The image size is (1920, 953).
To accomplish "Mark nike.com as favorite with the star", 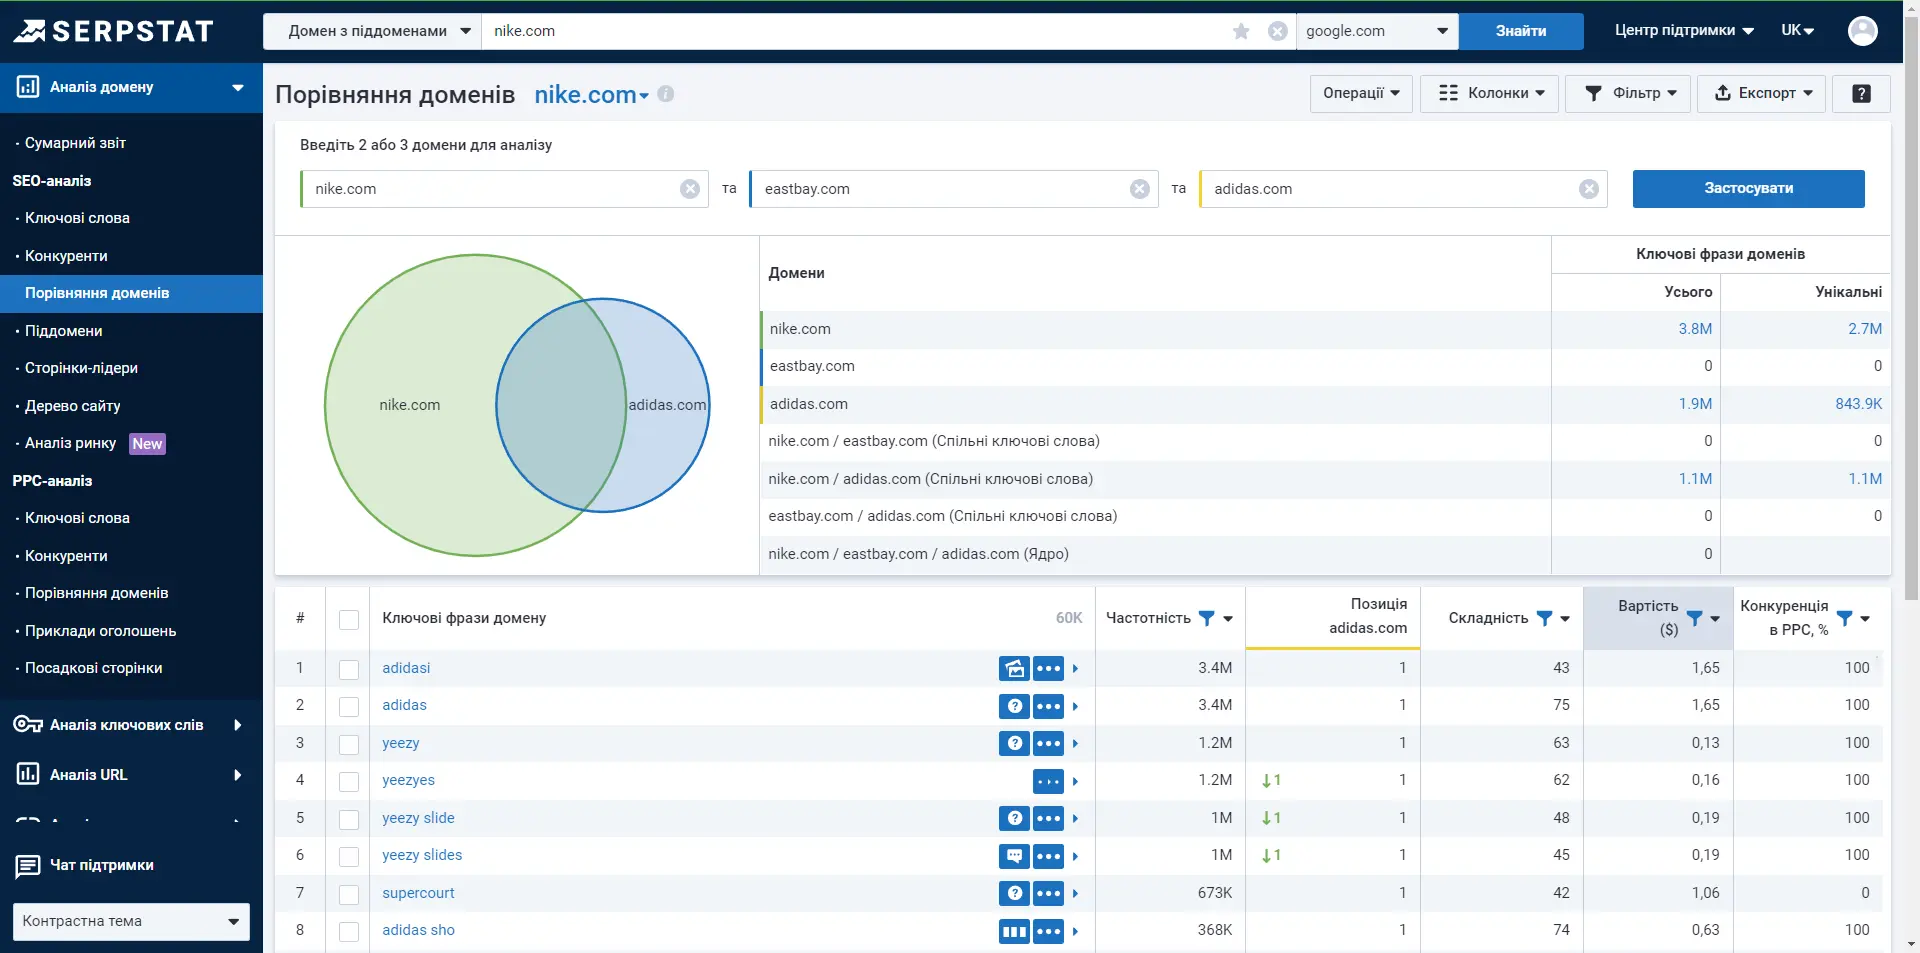I will point(1241,31).
